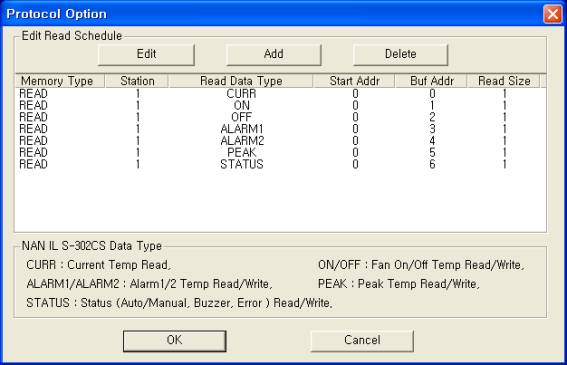Click the Delete button
The image size is (567, 365).
click(x=400, y=55)
